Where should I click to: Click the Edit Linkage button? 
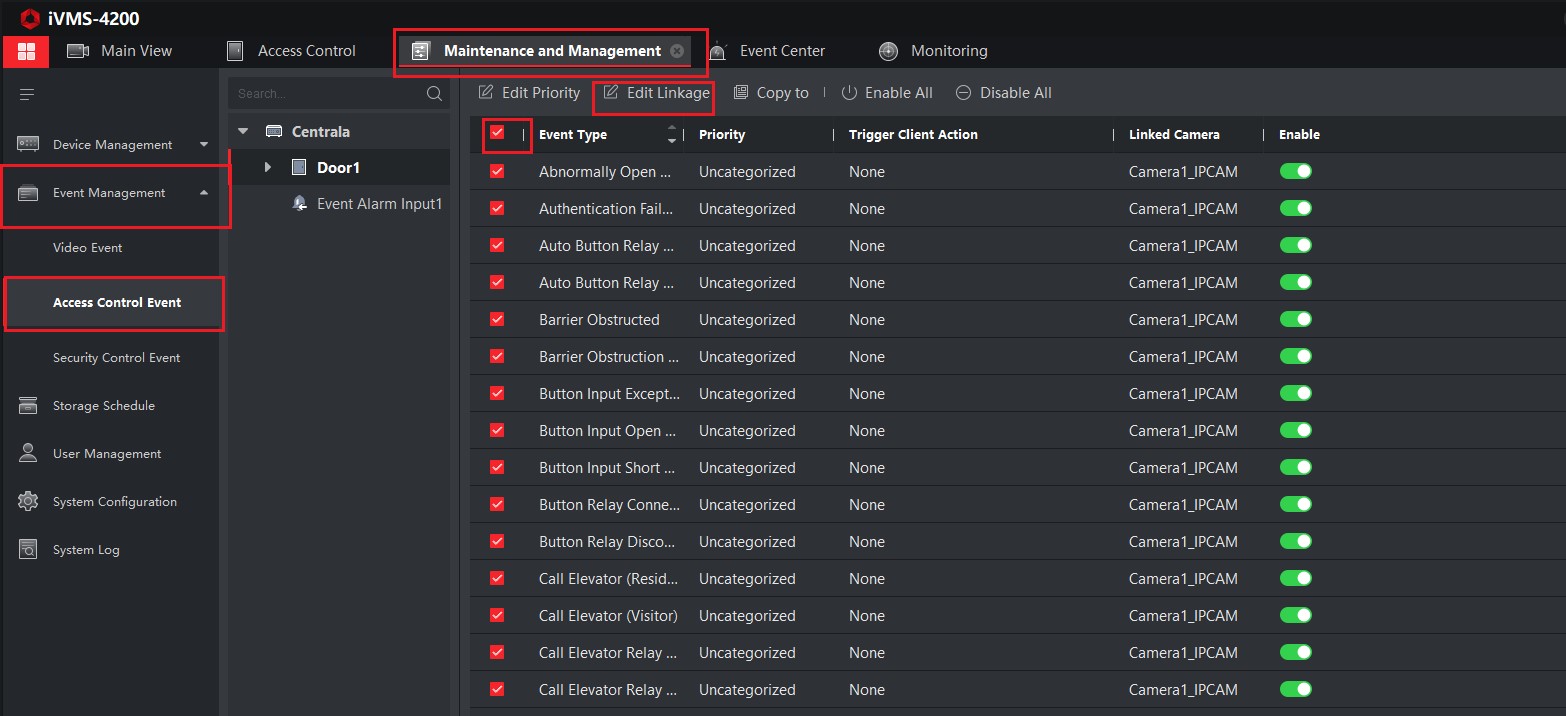point(656,93)
